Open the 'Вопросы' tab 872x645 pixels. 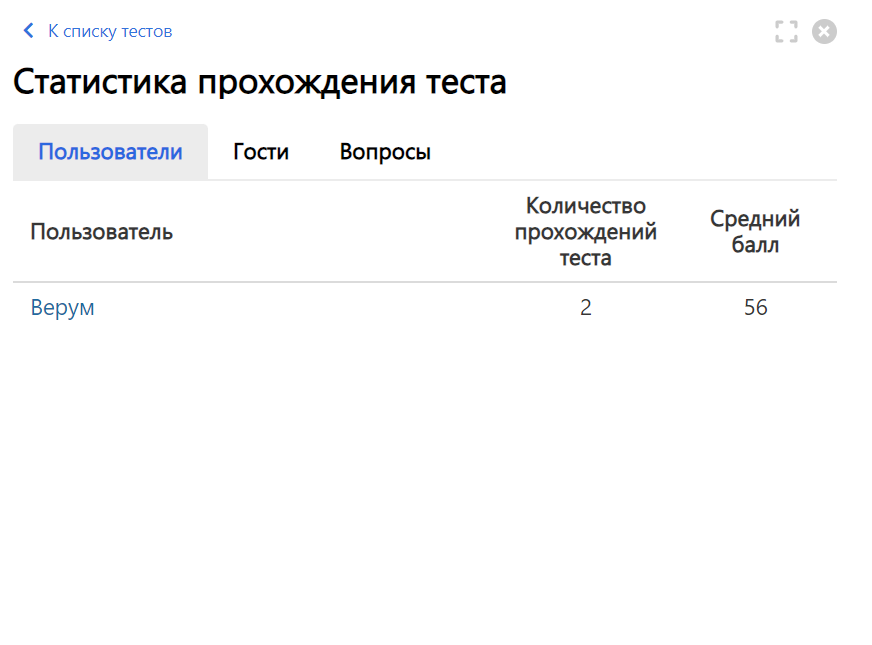click(x=385, y=152)
